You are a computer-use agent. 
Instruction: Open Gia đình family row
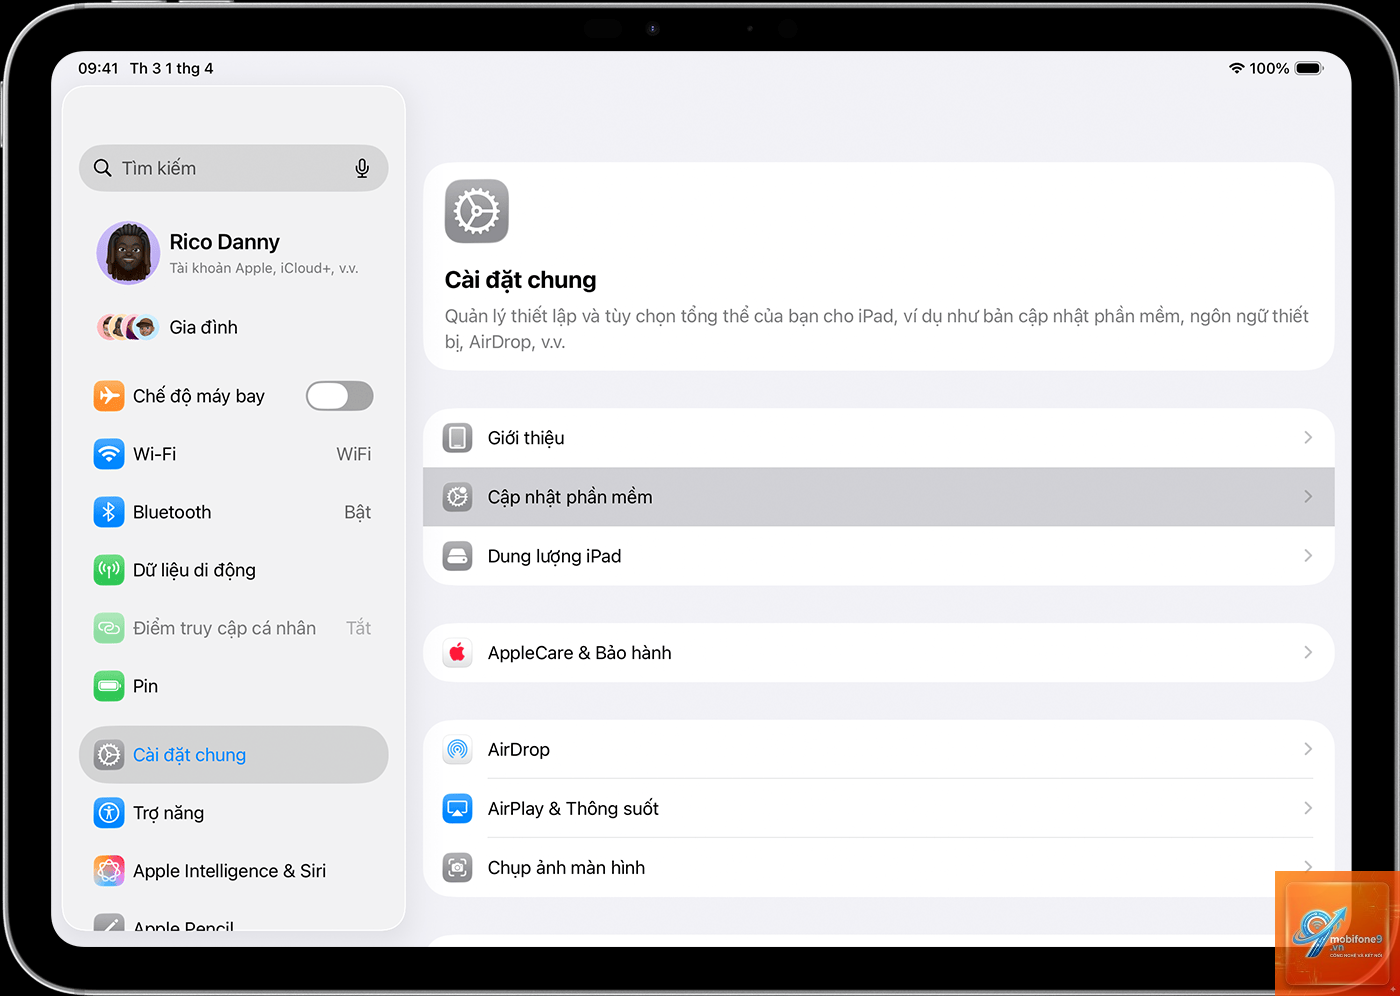pos(234,327)
